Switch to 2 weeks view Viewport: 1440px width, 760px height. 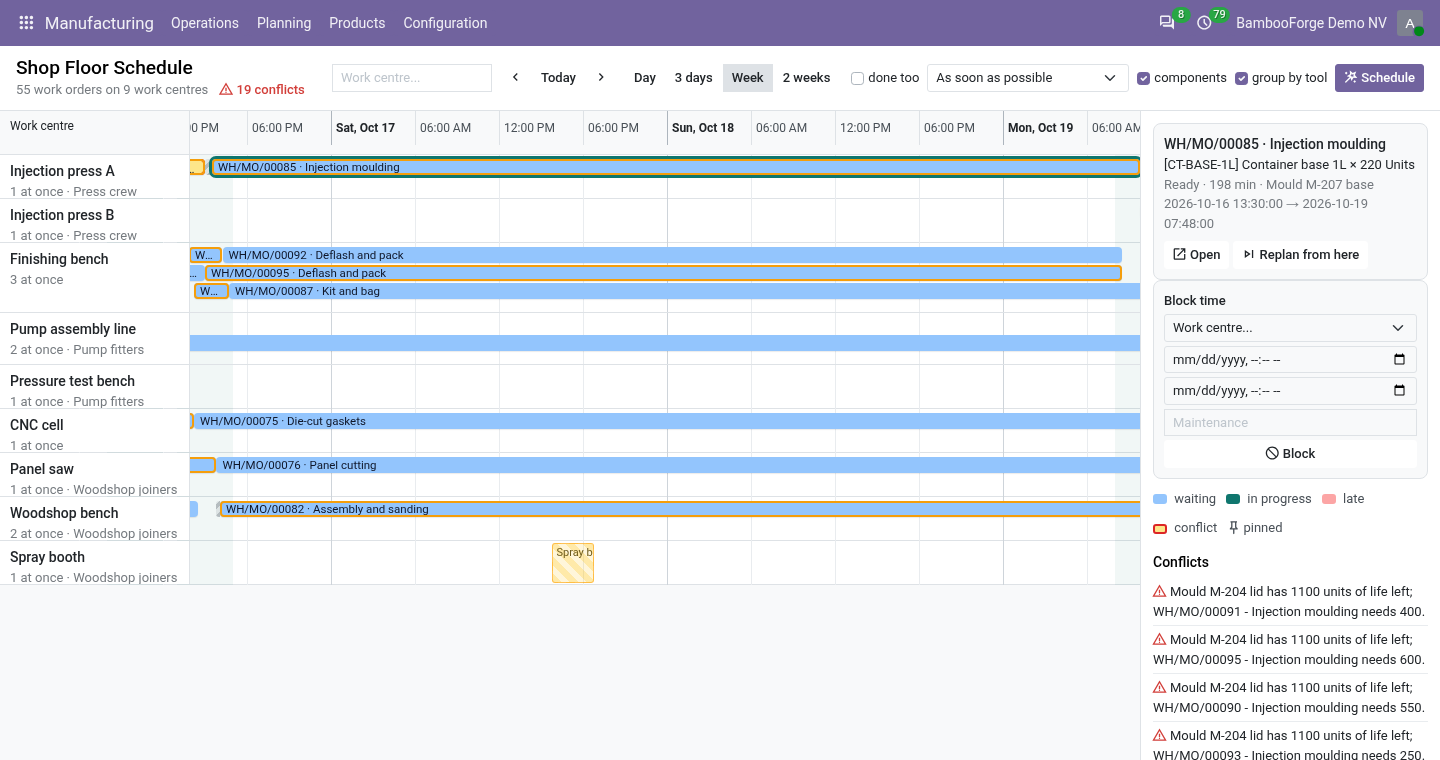pos(806,78)
